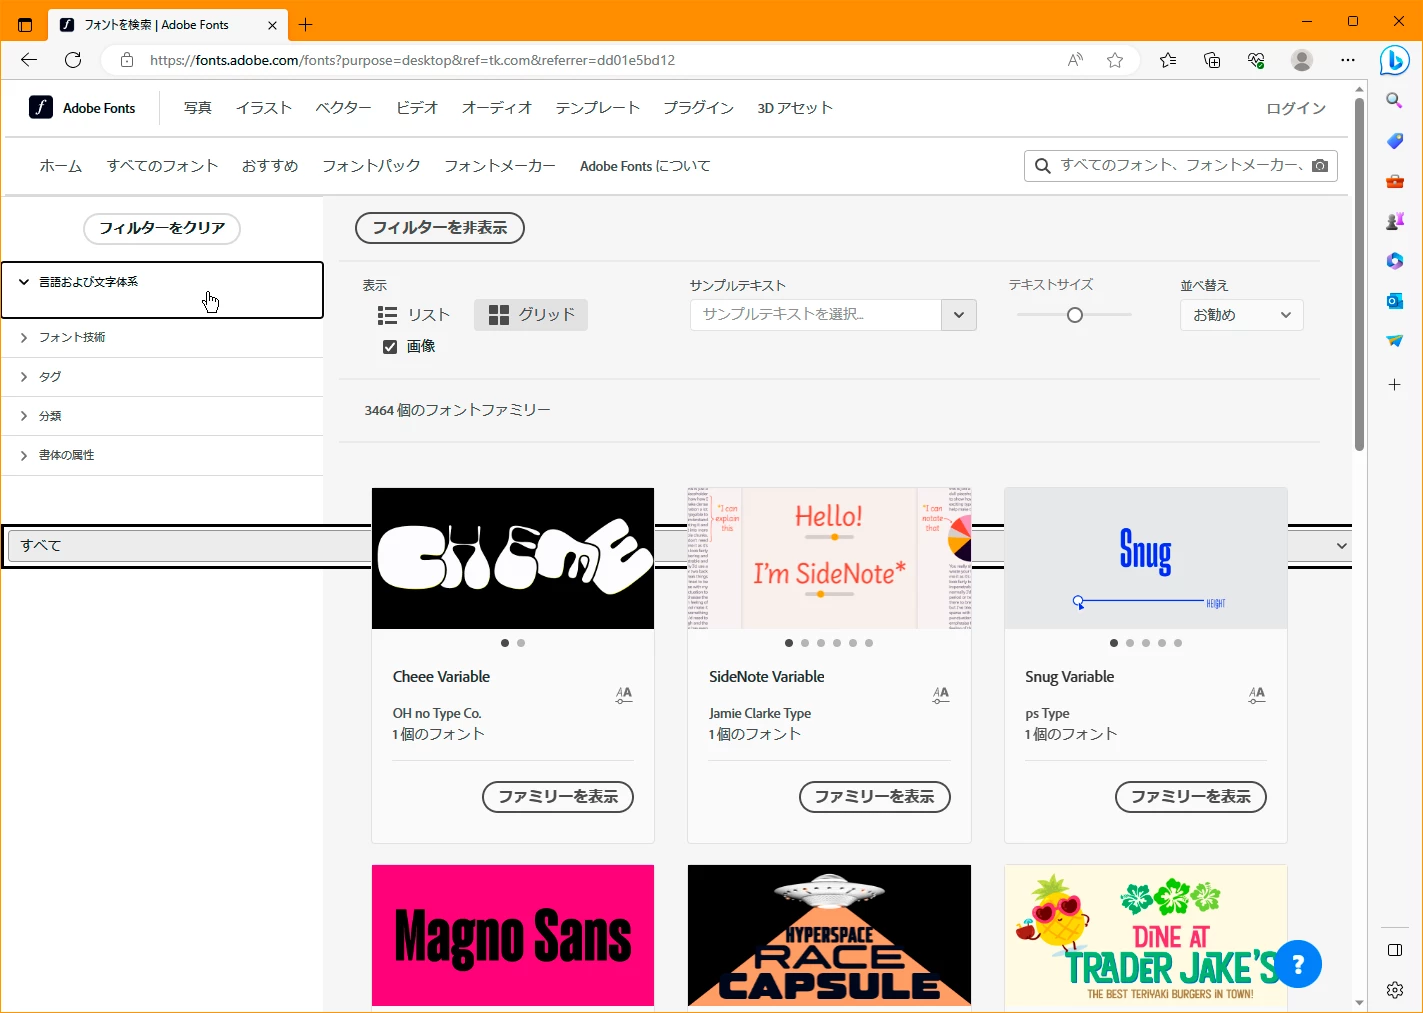The image size is (1423, 1013).
Task: Go to フォントパック tab
Action: tap(371, 166)
